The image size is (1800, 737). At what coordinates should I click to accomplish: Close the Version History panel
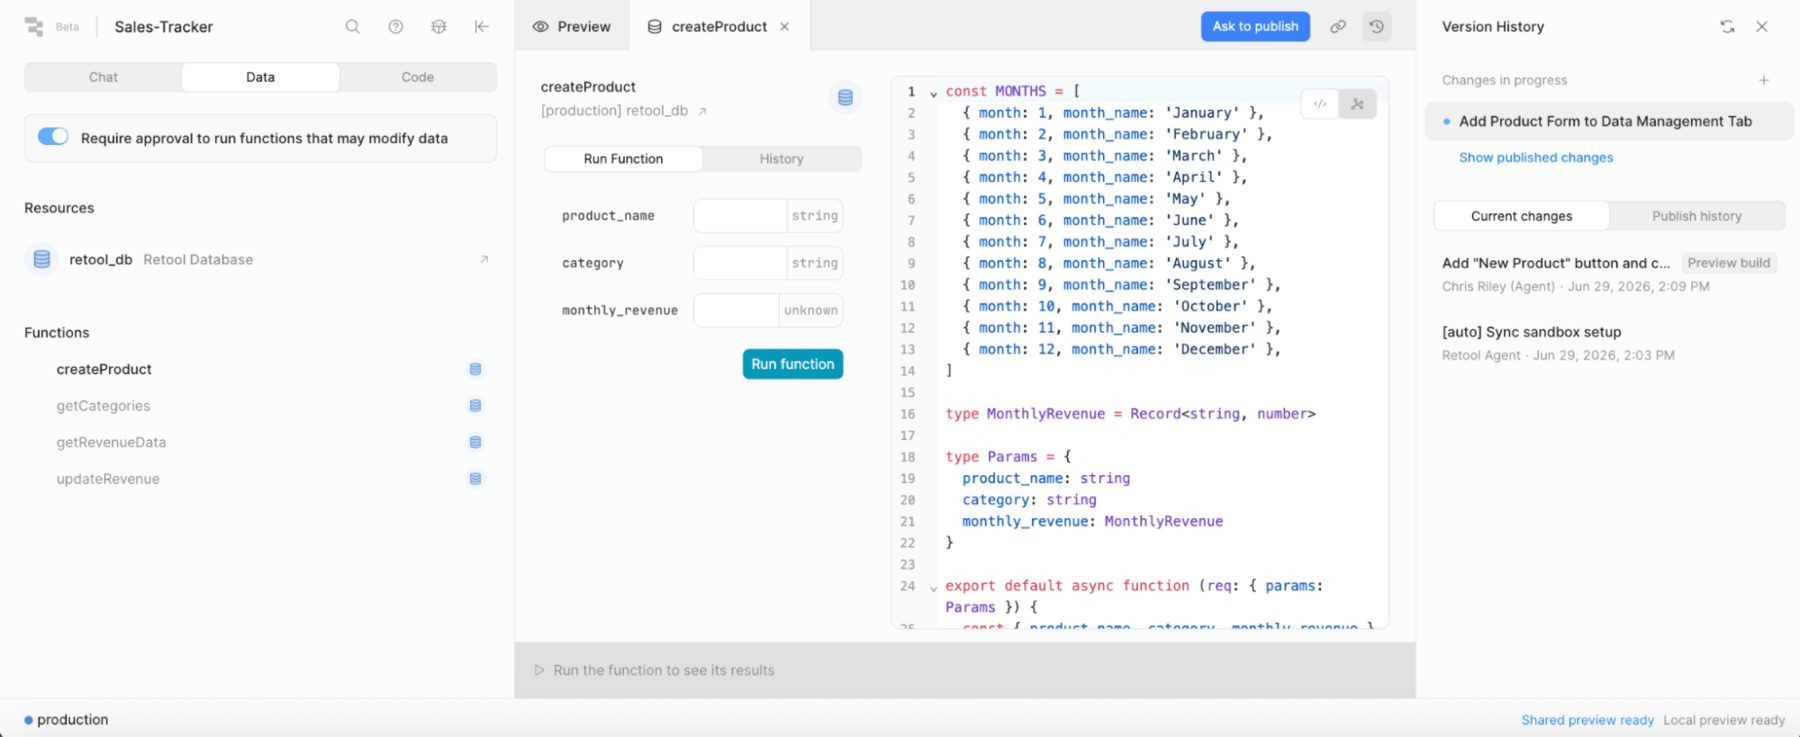[1762, 27]
